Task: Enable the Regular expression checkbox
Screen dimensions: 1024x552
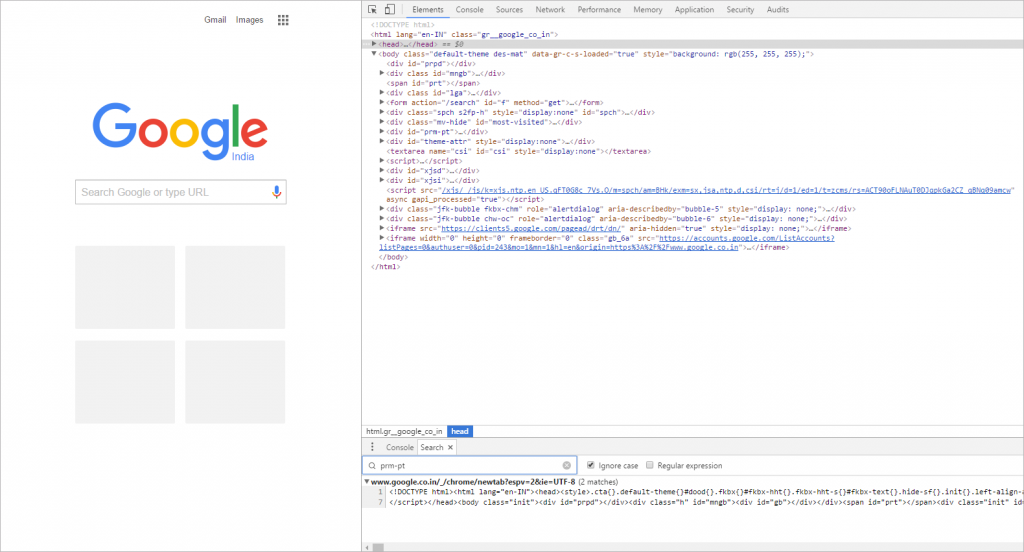Action: point(650,466)
